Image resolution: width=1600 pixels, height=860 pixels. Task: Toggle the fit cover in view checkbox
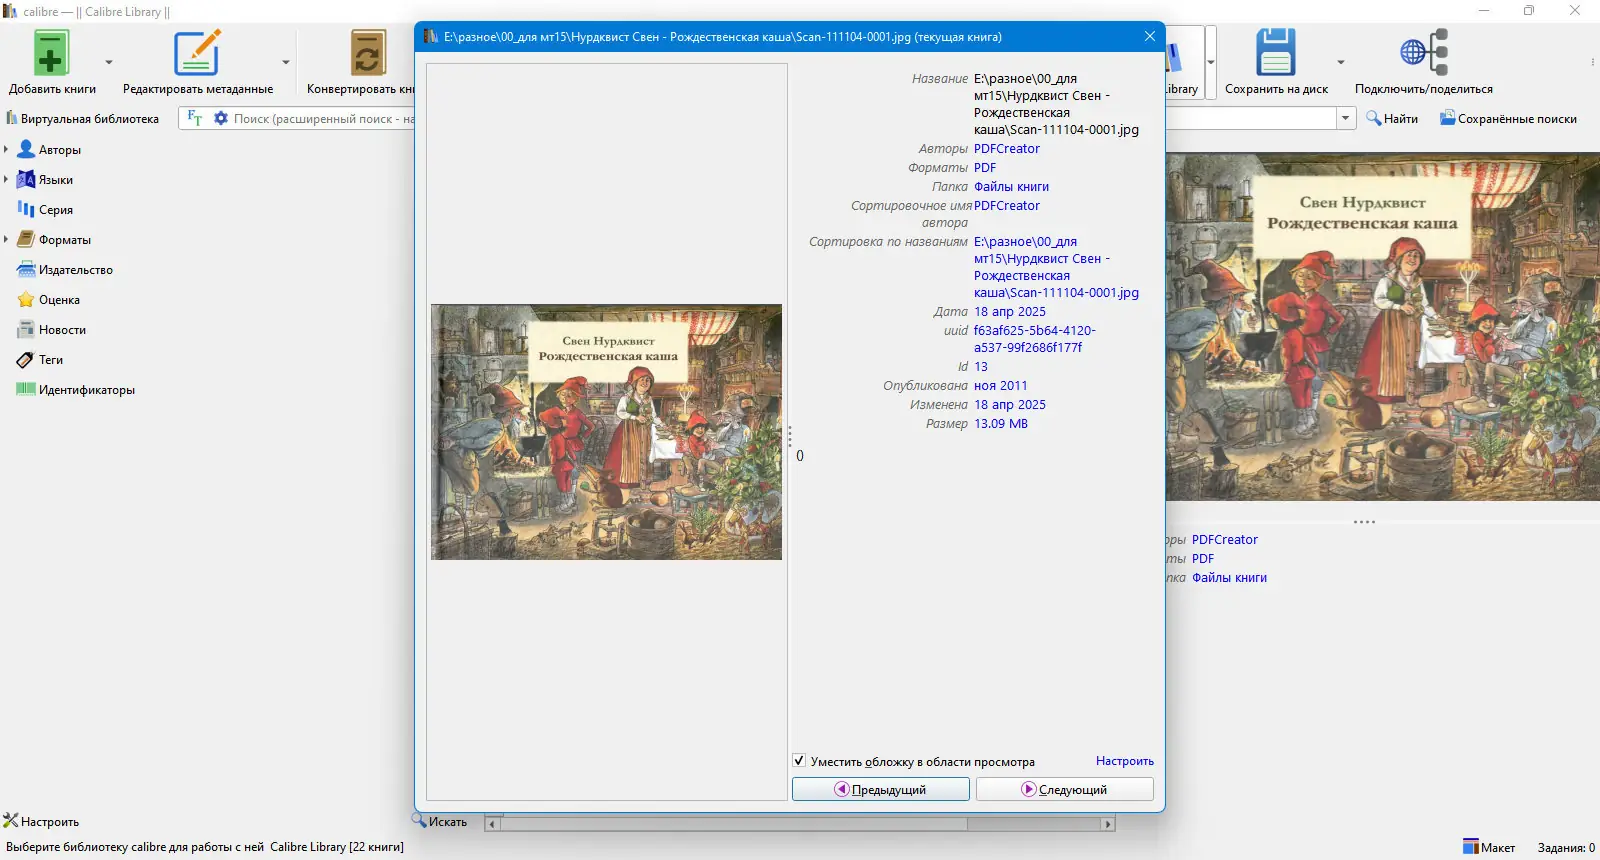799,761
